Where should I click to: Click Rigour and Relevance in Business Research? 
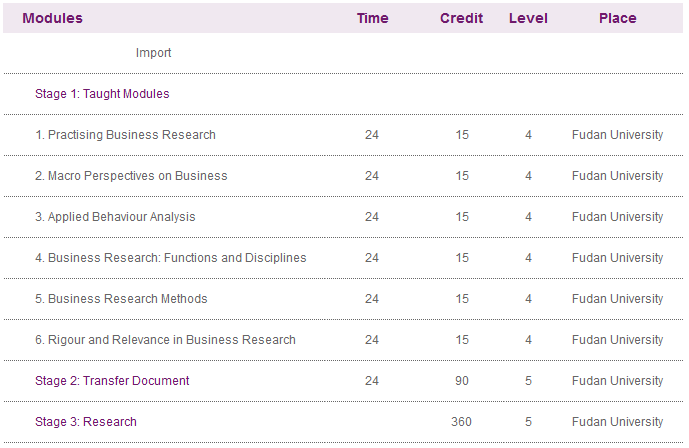coord(165,340)
